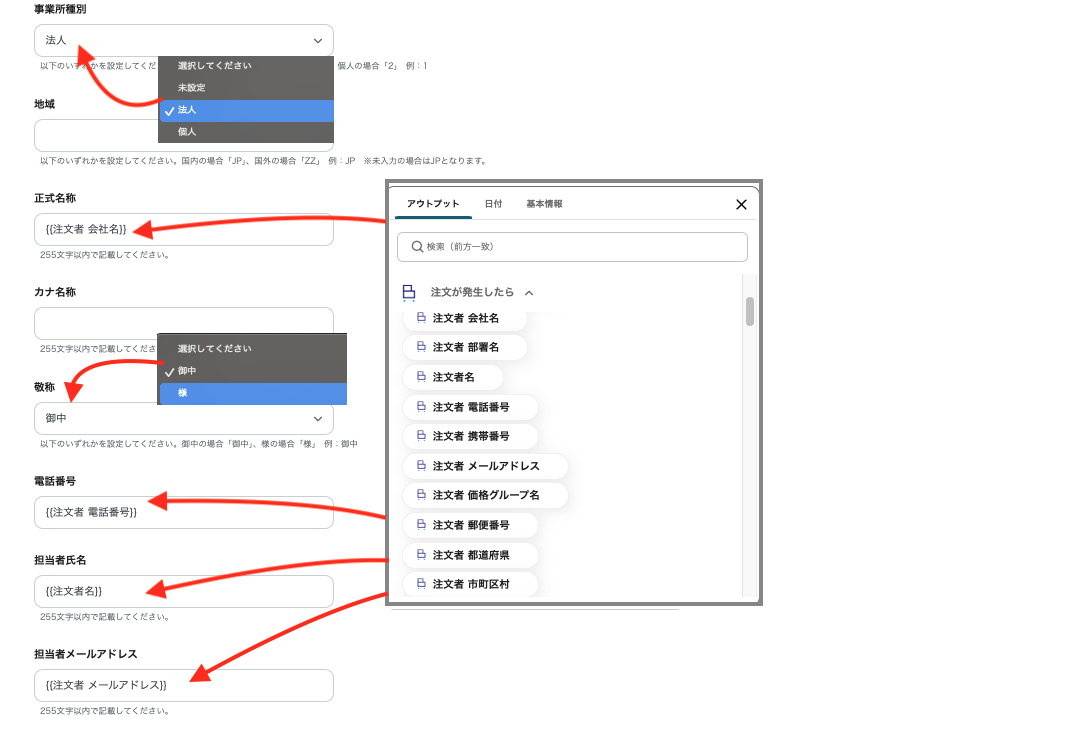Select the 注文者 市町区村 output chip
The width and height of the screenshot is (1078, 731).
(470, 585)
